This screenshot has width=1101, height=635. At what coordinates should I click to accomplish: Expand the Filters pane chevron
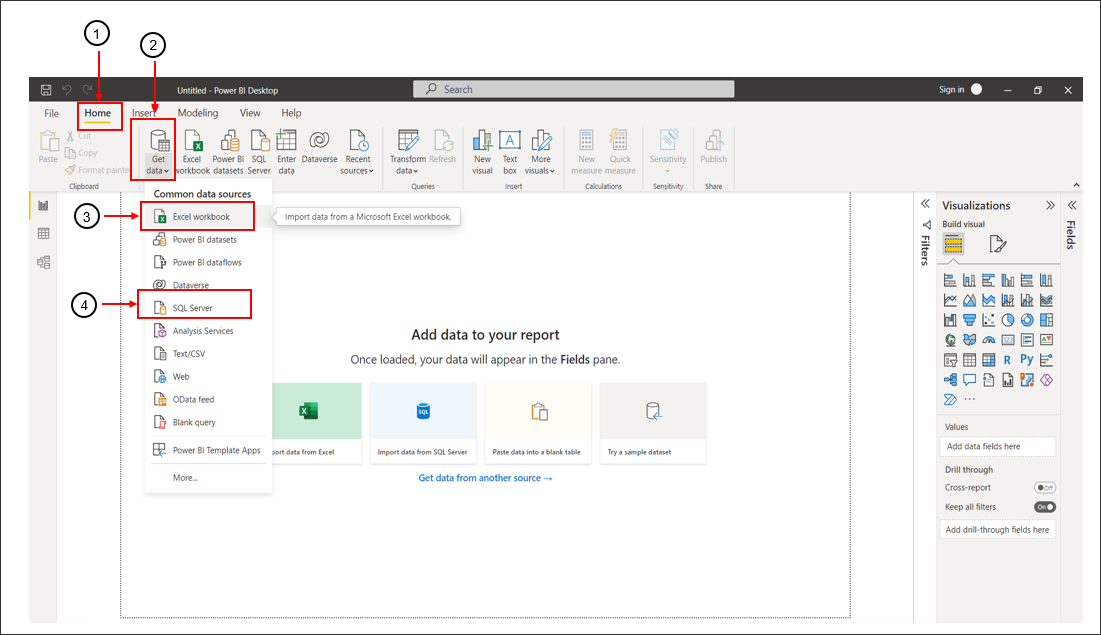[925, 204]
